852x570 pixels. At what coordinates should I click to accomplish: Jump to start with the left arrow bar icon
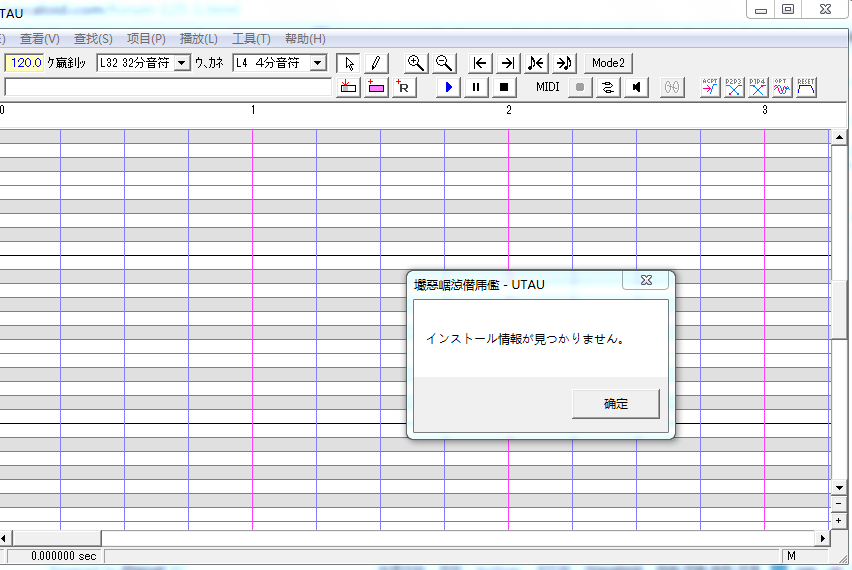[x=480, y=63]
